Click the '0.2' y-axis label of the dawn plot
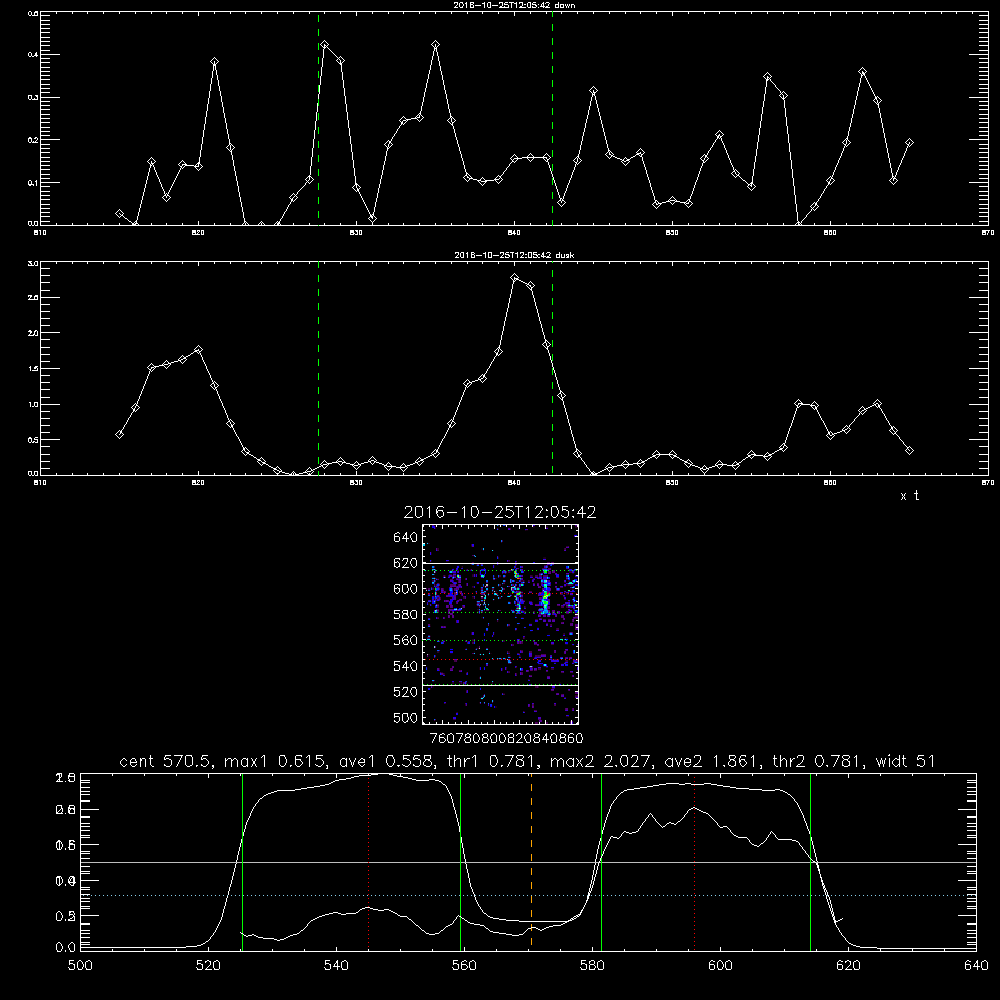Image resolution: width=1000 pixels, height=1000 pixels. coord(33,140)
